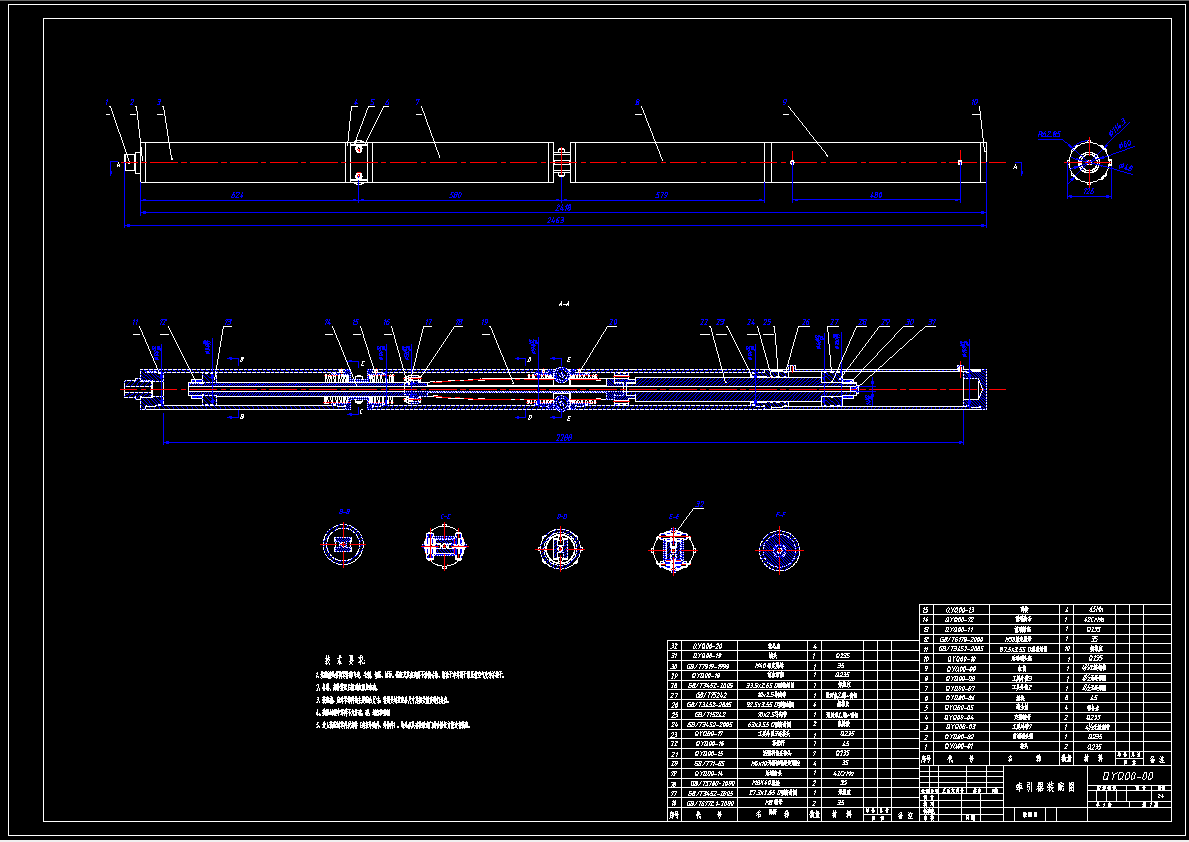The image size is (1189, 842).
Task: Pick balloon number 7 above the top view
Action: point(418,102)
